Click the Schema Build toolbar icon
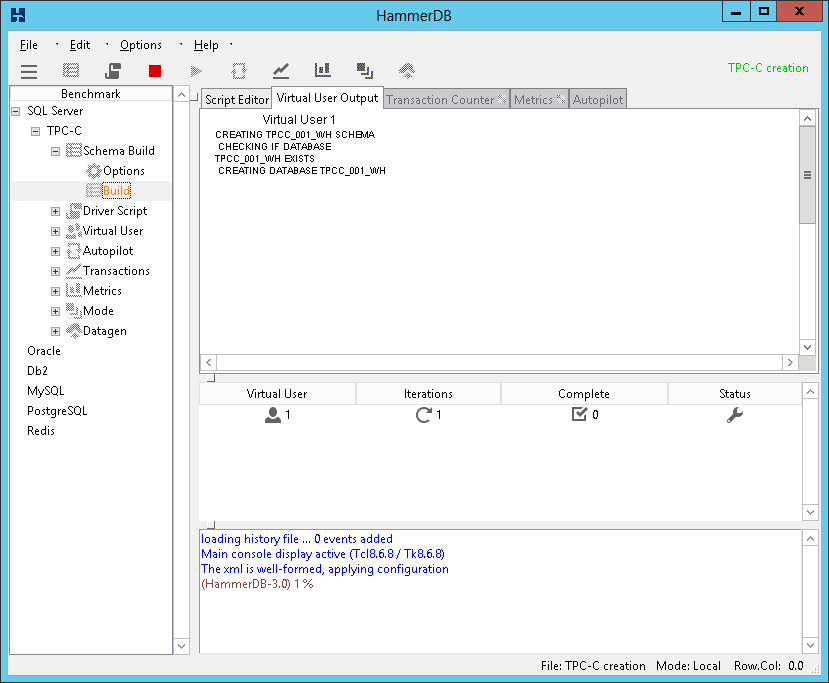The height and width of the screenshot is (683, 829). 71,71
